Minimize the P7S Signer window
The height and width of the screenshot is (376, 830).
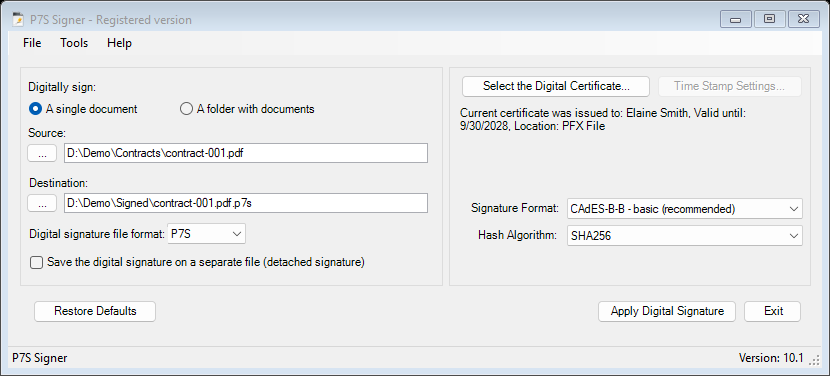click(735, 20)
